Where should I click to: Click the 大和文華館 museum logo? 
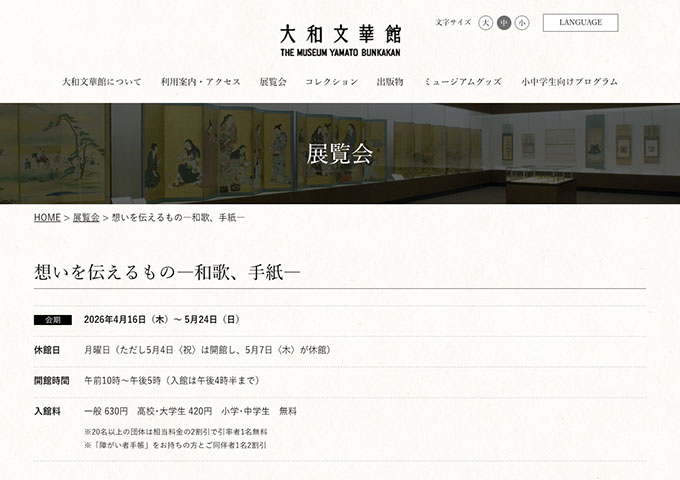tap(340, 40)
